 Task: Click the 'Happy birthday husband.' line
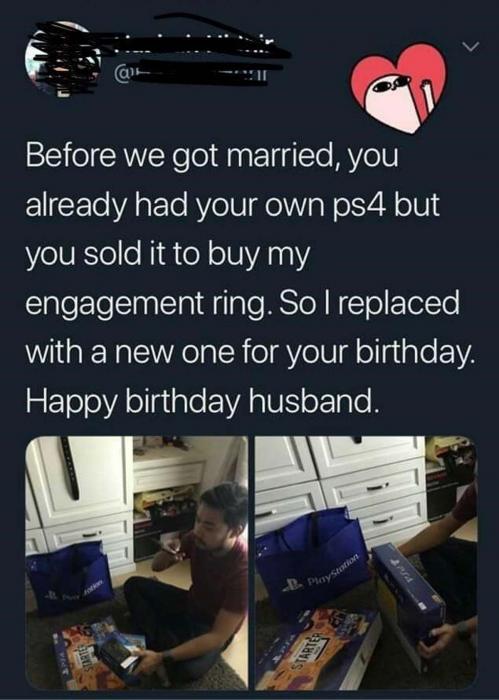coord(202,400)
